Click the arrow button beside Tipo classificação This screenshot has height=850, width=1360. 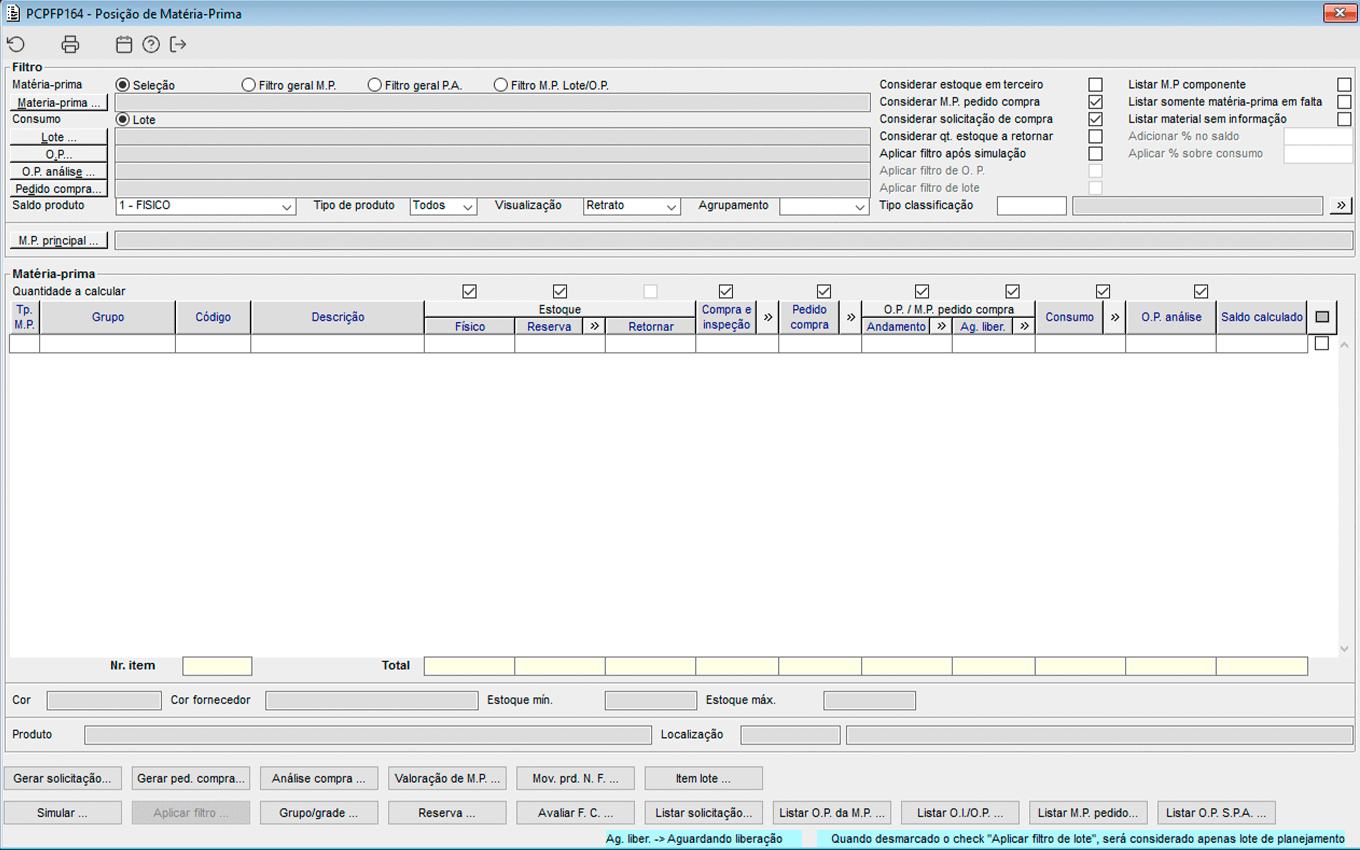point(1341,206)
